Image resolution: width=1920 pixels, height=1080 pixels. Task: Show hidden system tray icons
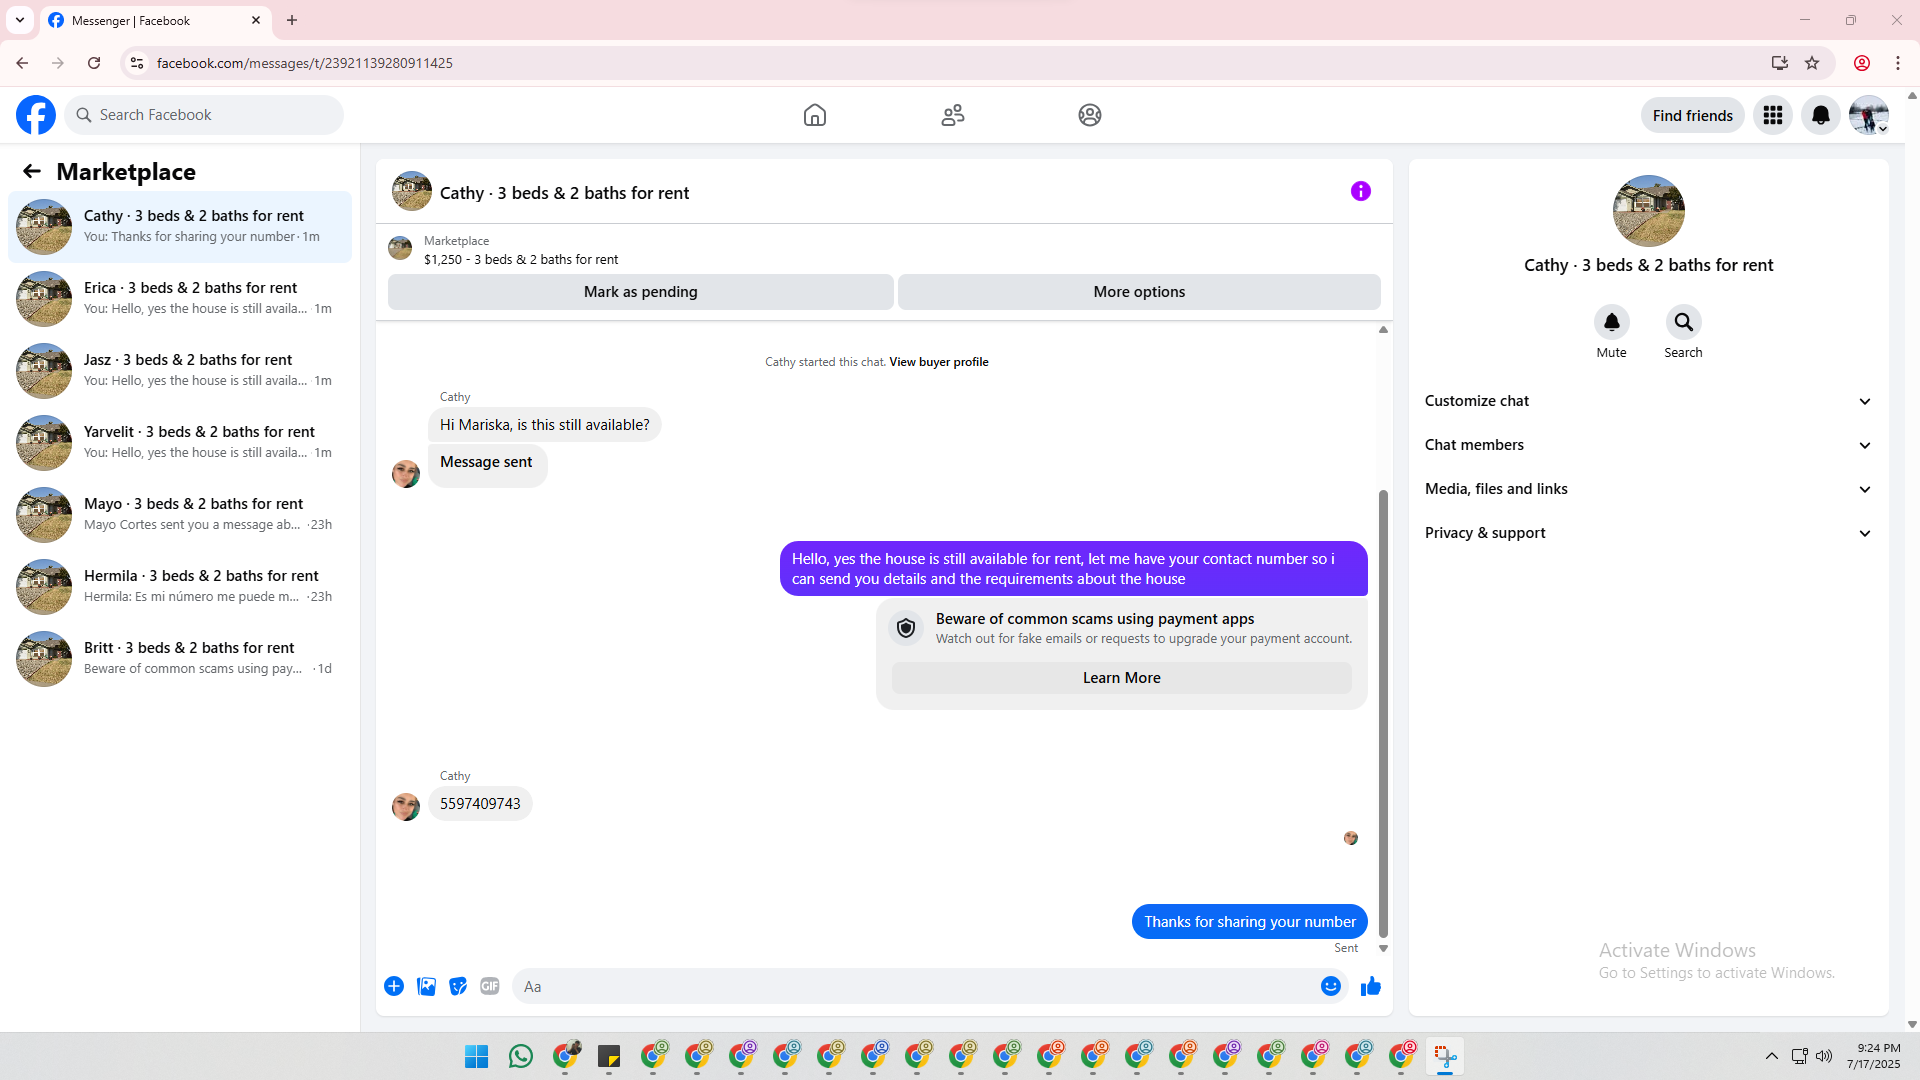pyautogui.click(x=1772, y=1056)
